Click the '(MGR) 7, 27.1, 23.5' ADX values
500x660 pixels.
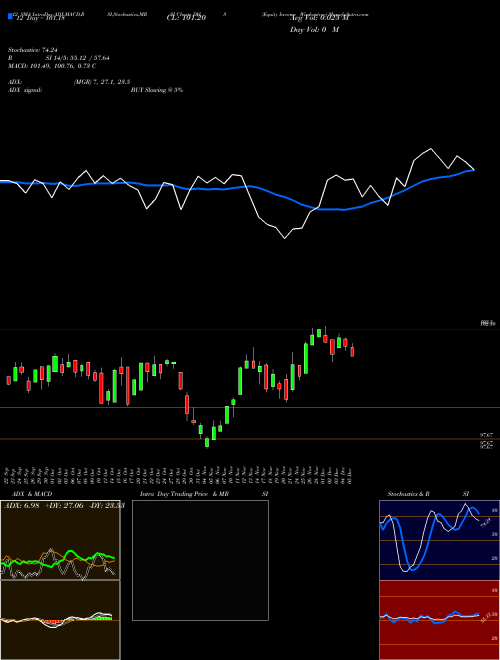click(102, 82)
